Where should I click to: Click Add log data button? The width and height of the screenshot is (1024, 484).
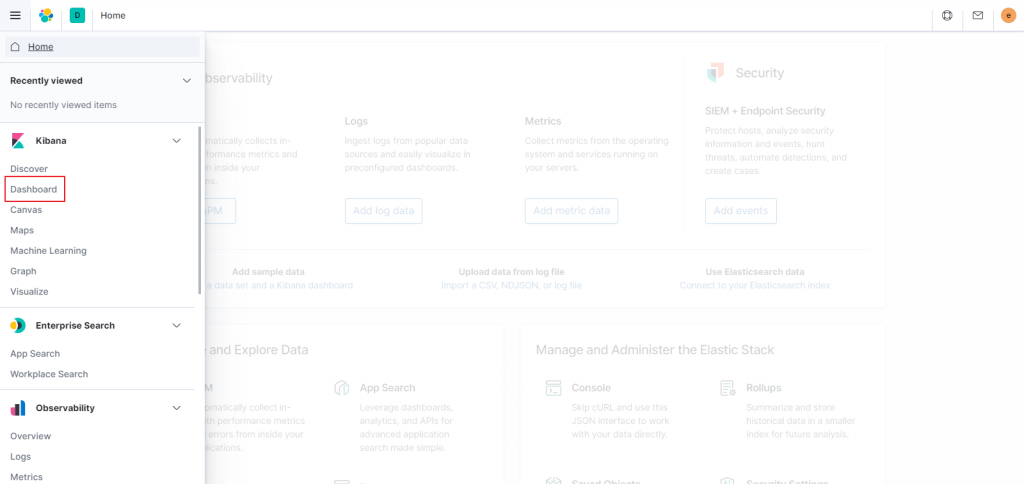point(383,211)
